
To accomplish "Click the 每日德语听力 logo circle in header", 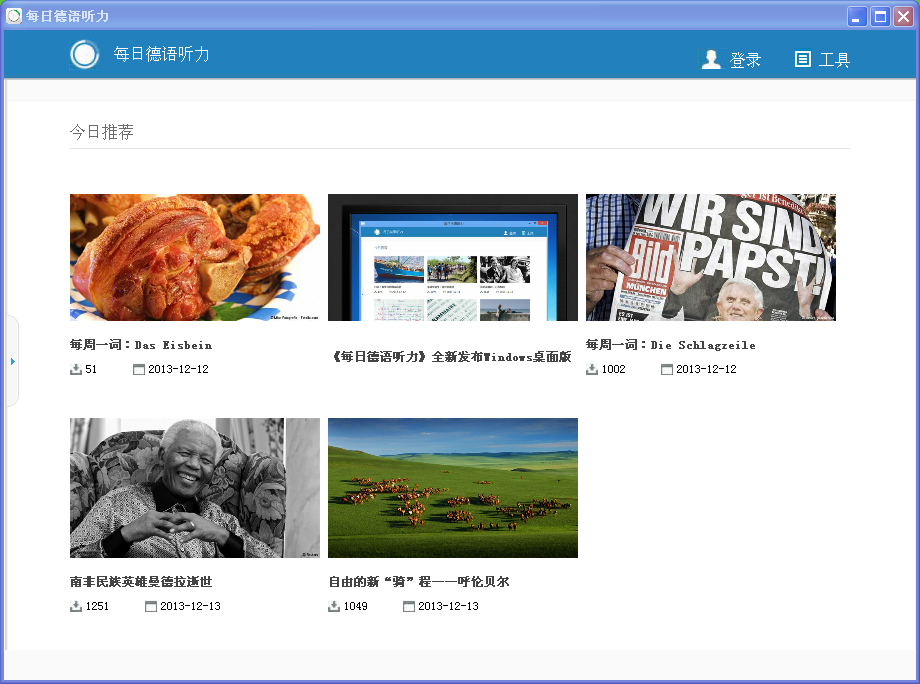I will (84, 54).
